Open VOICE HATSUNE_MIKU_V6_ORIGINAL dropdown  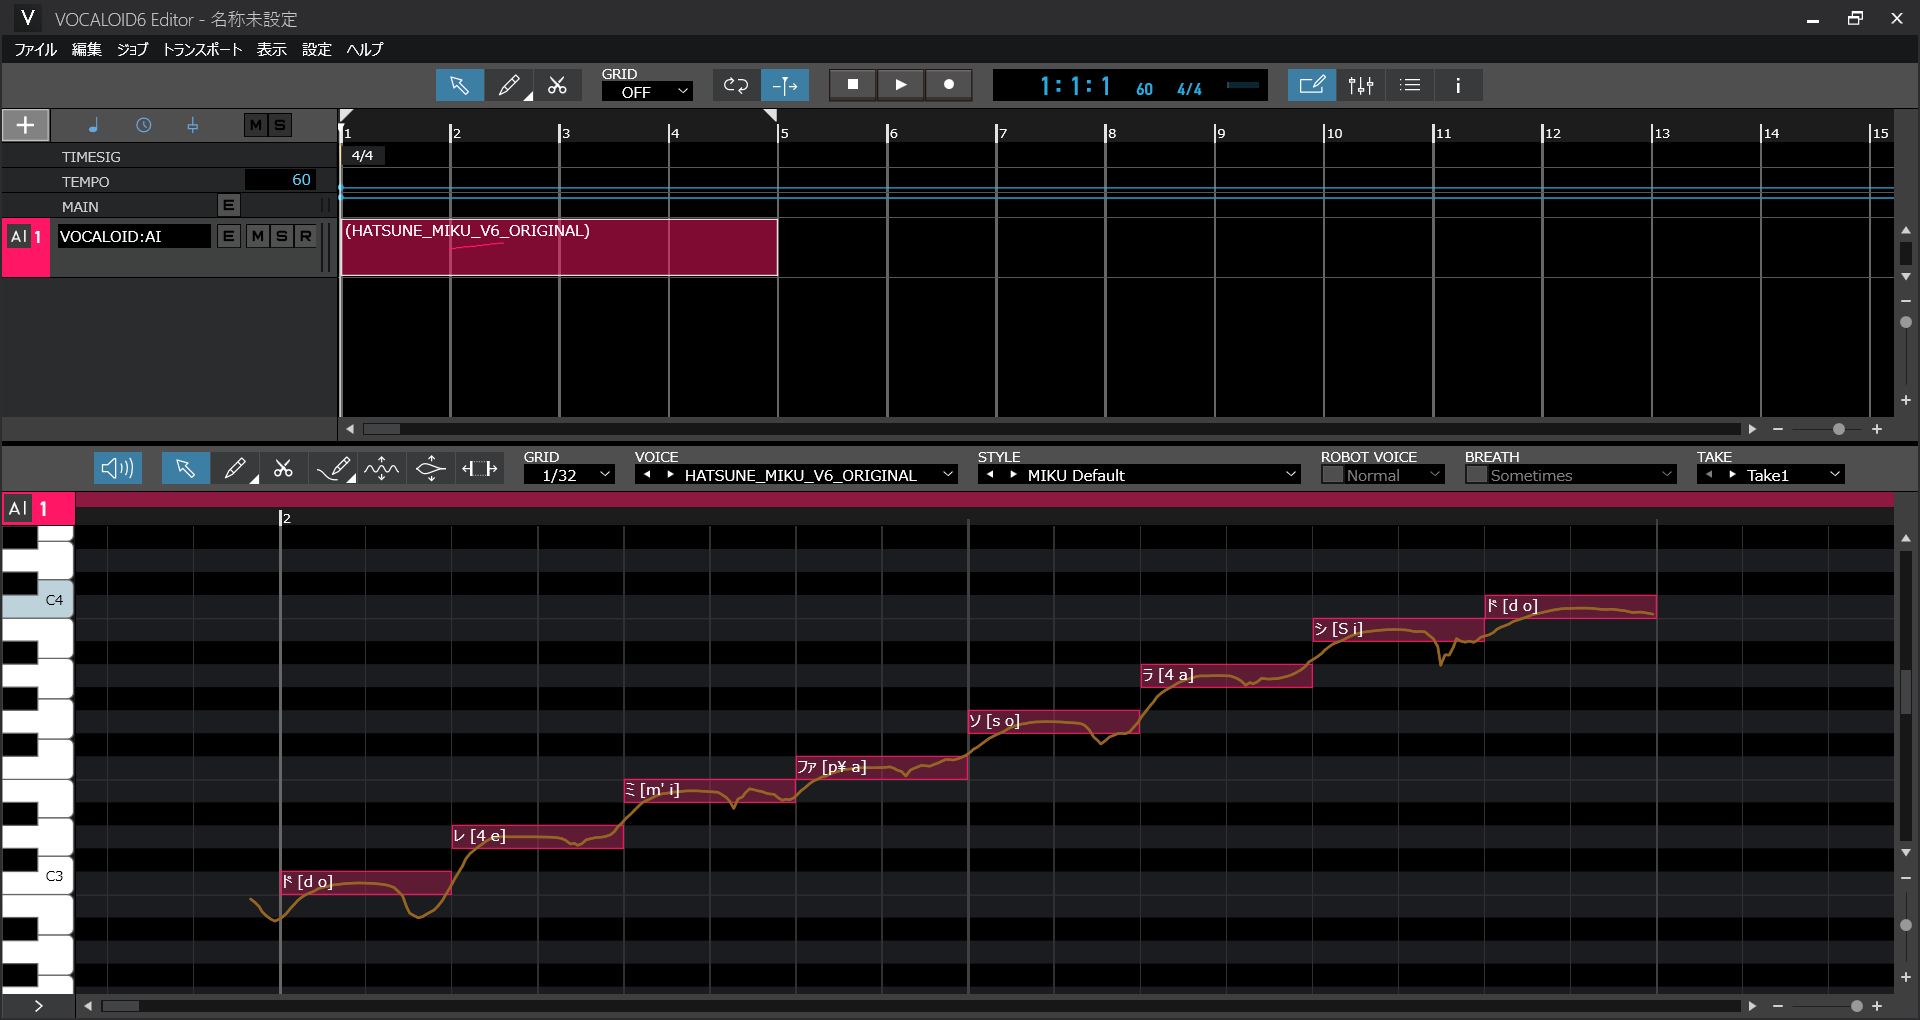tap(818, 475)
